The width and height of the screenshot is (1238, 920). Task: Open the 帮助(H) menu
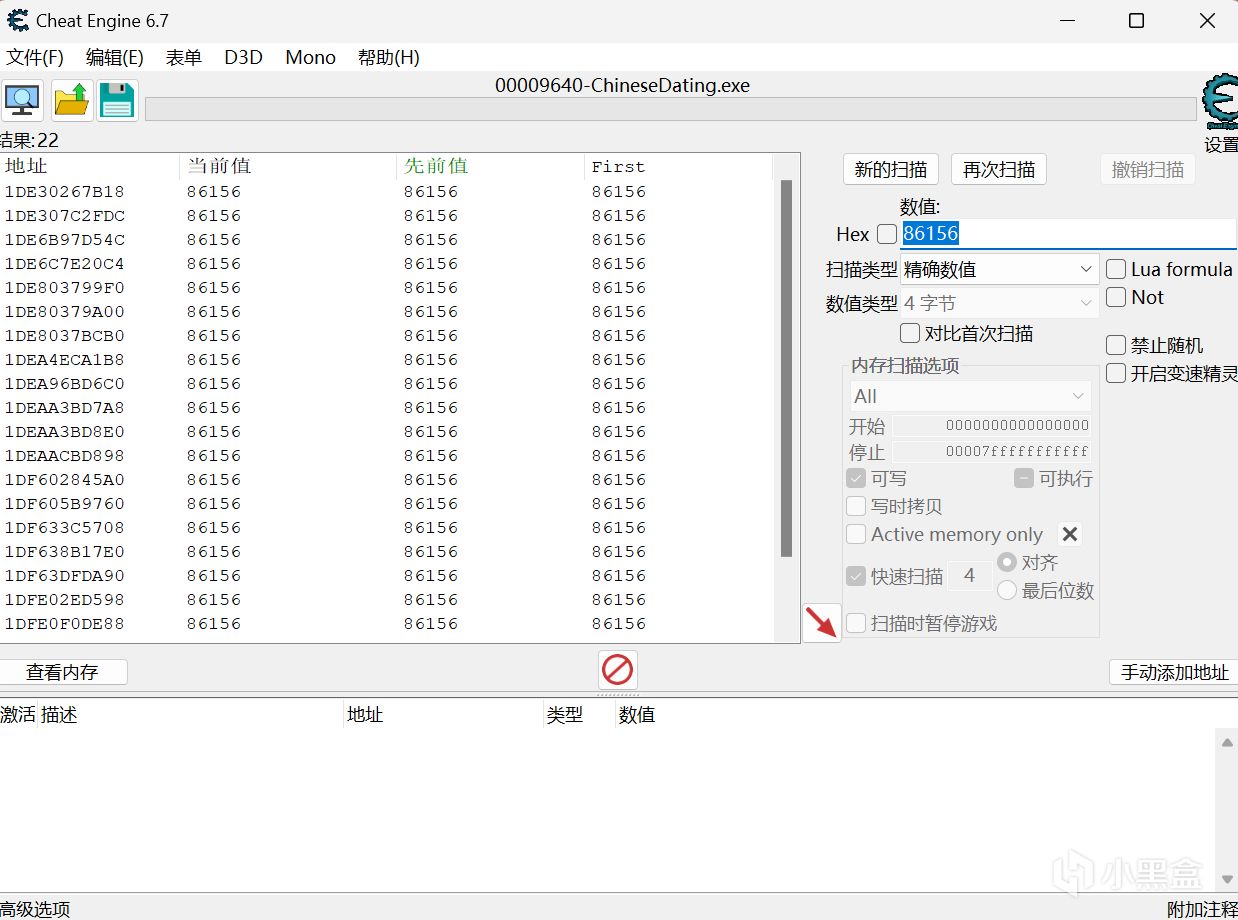click(389, 57)
